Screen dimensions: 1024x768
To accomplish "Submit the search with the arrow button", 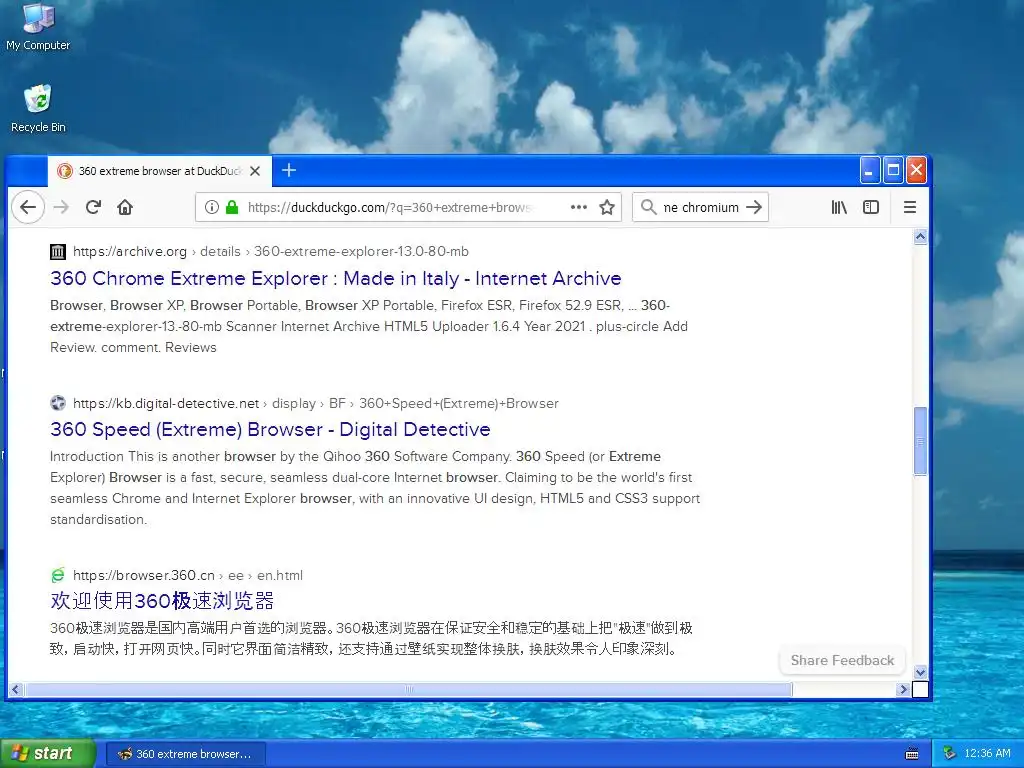I will (x=754, y=208).
